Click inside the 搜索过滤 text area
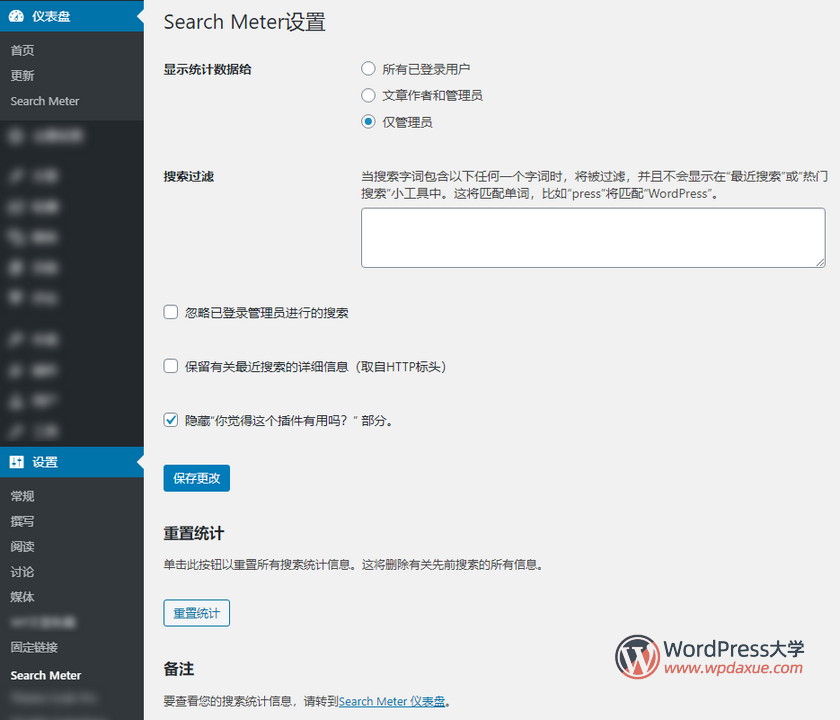 coord(592,238)
